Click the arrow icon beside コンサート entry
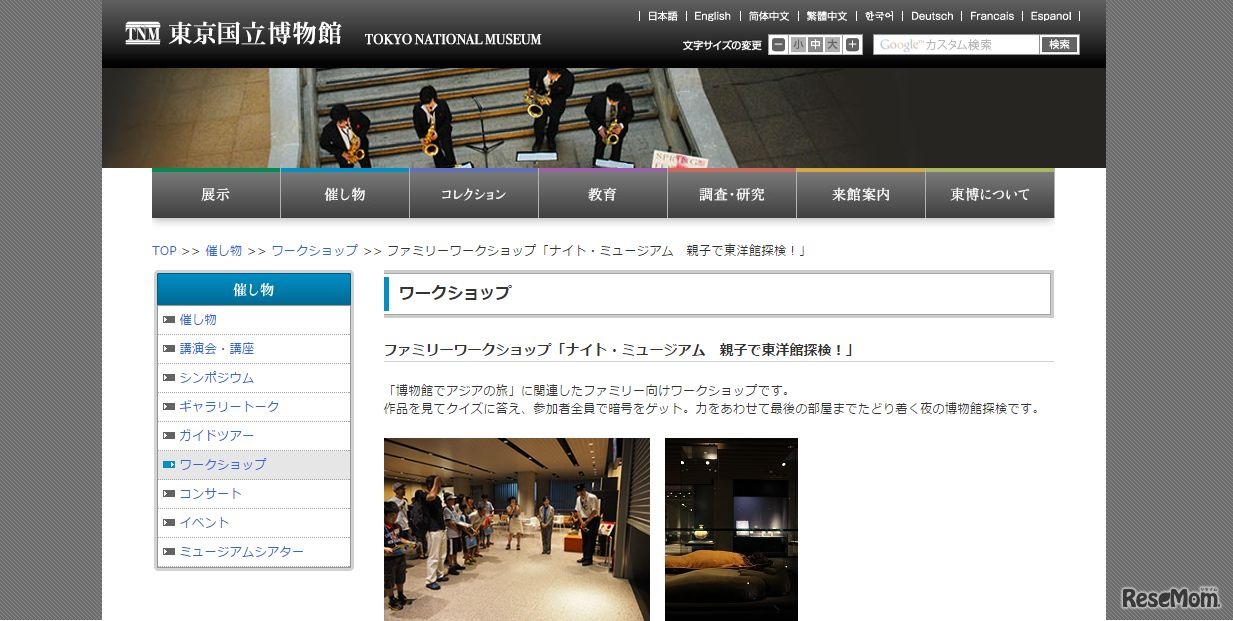 pos(168,493)
